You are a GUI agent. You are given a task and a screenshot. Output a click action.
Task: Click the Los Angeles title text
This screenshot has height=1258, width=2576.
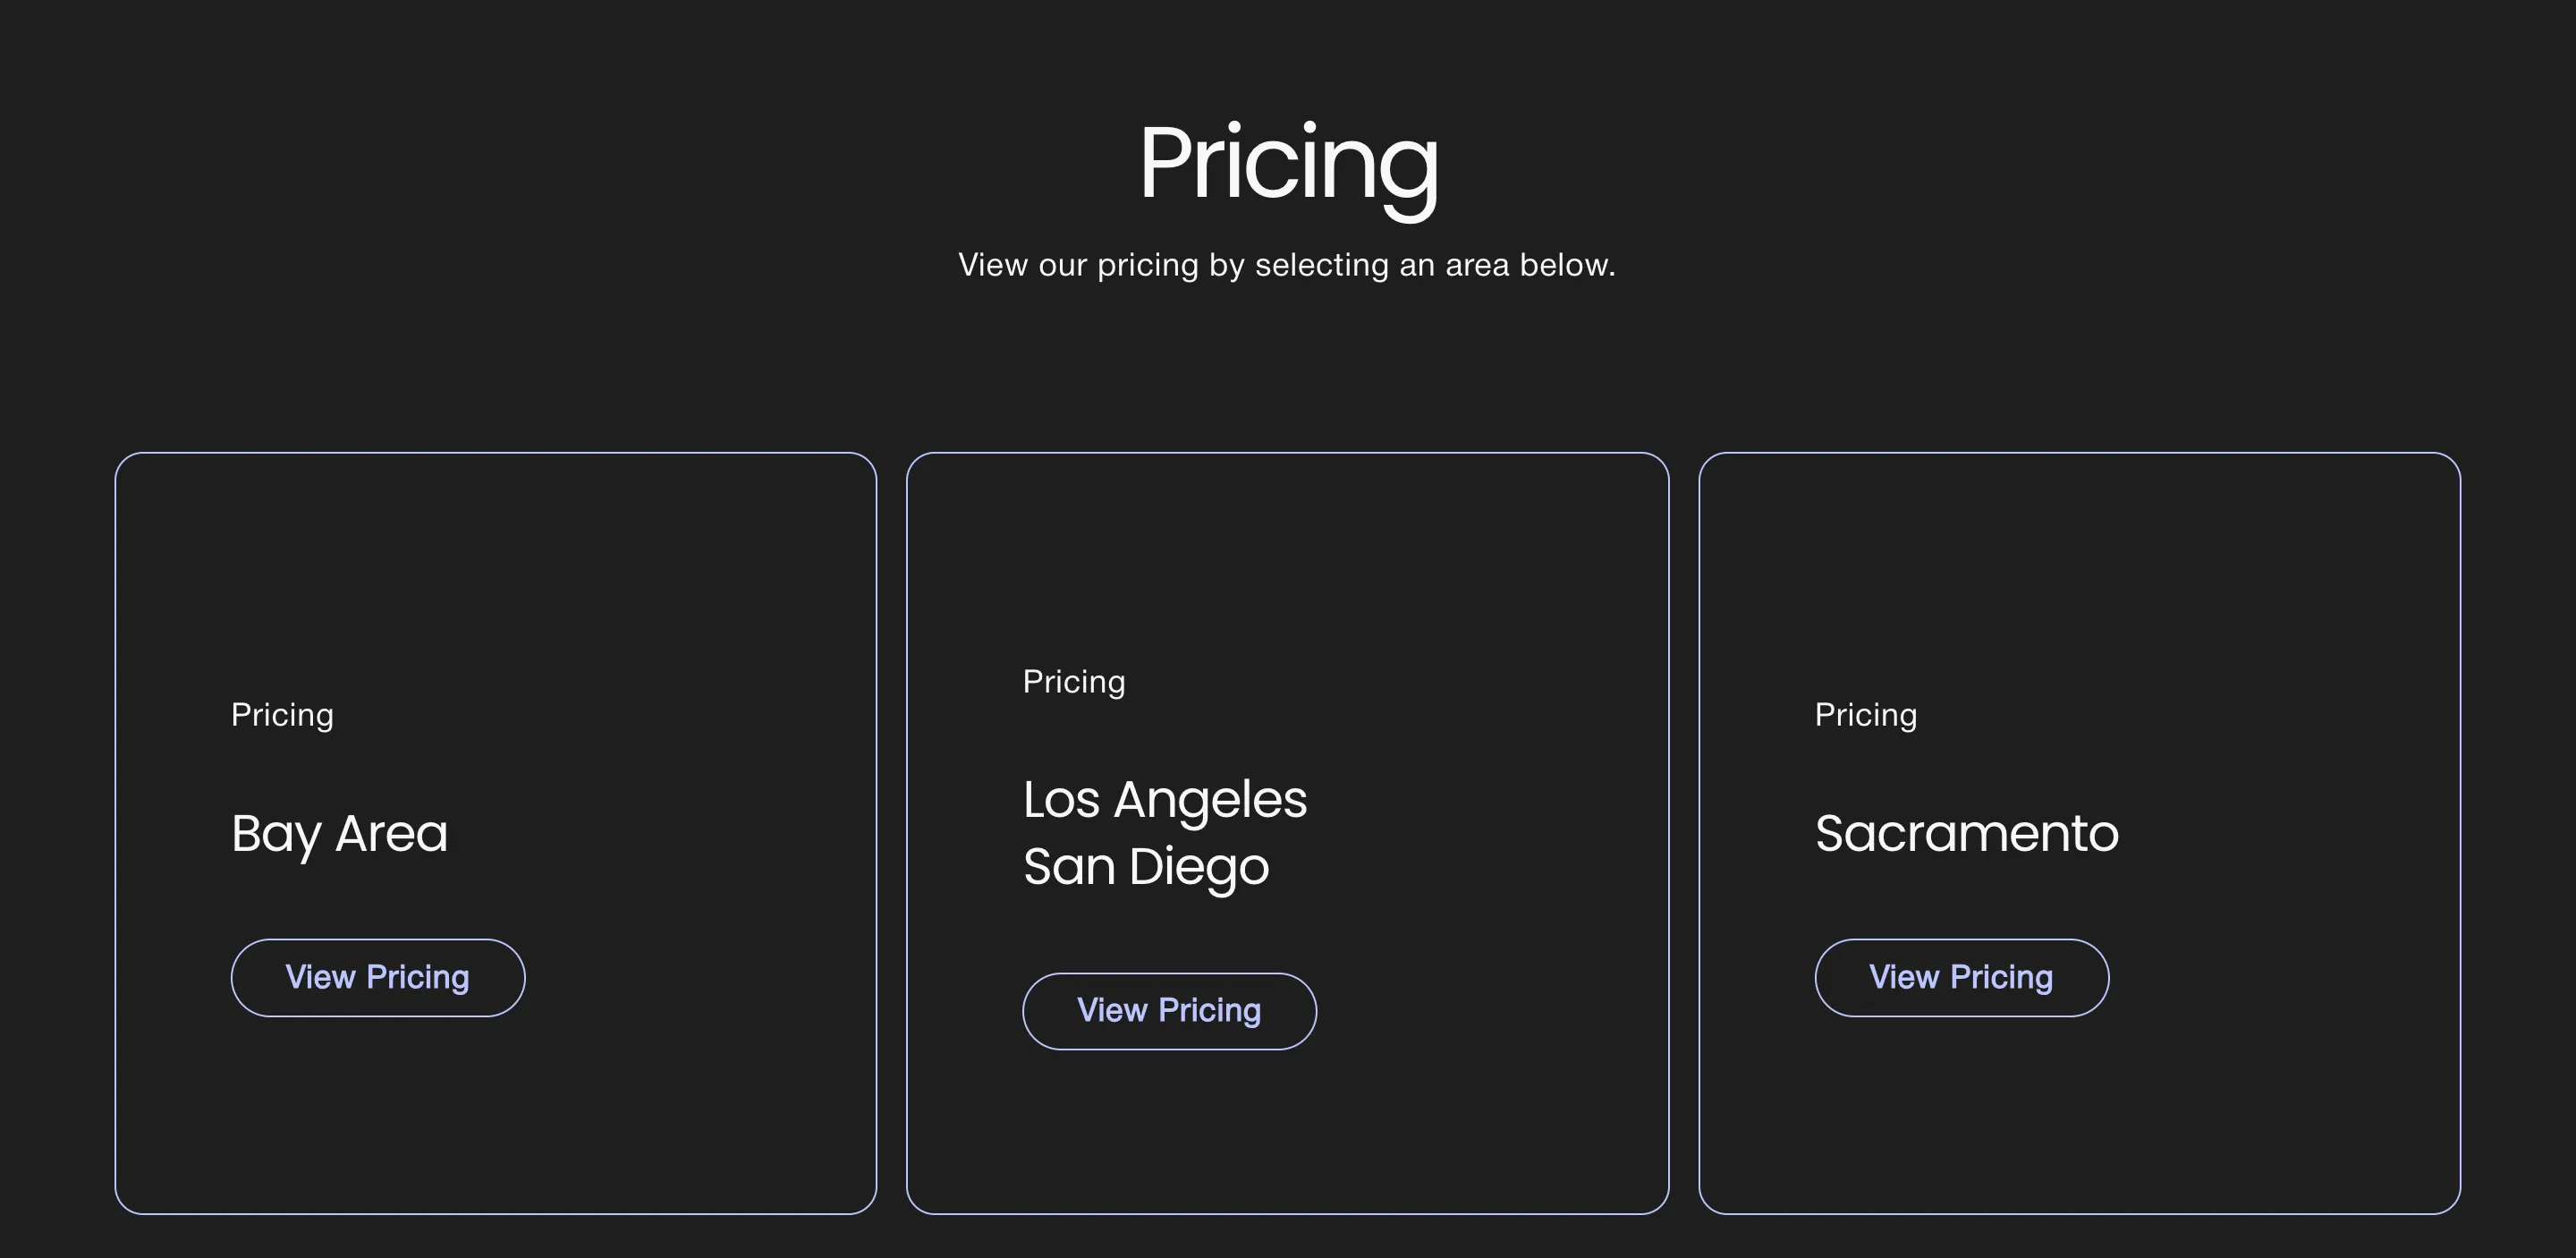[1165, 799]
